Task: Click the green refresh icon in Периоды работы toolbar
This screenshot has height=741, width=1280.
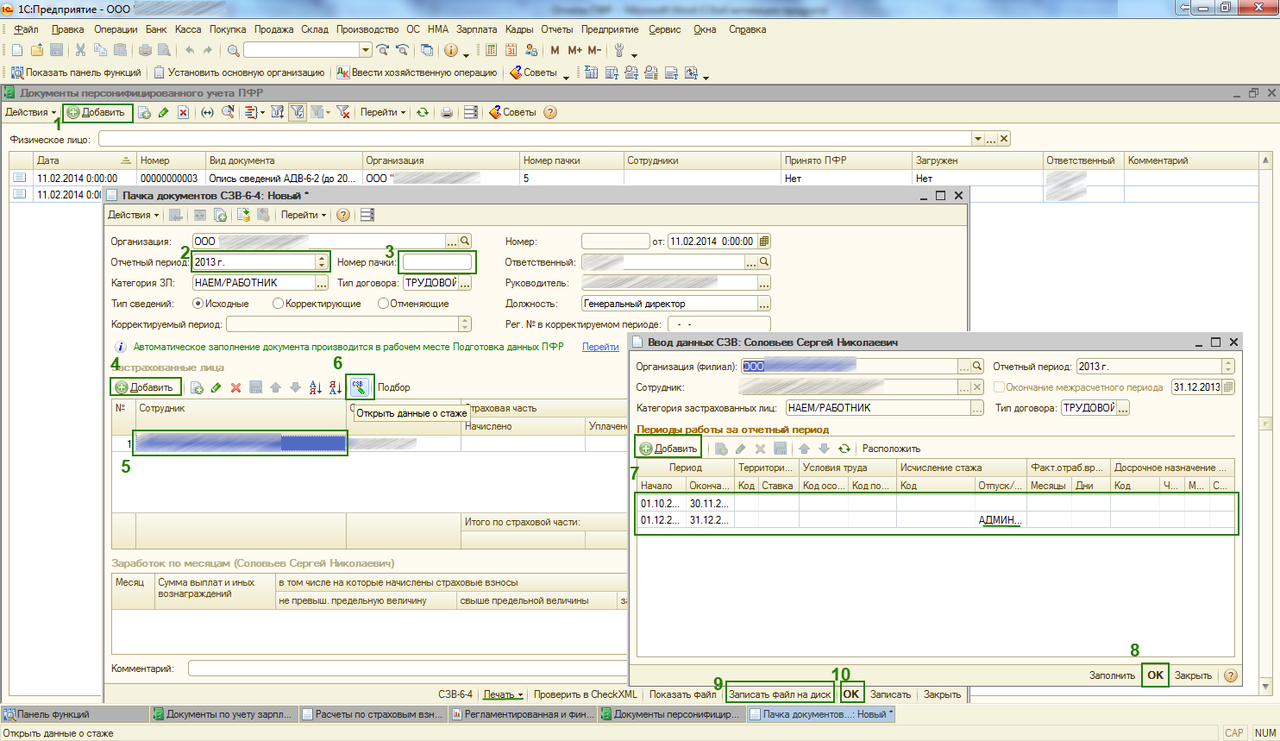Action: (x=845, y=449)
